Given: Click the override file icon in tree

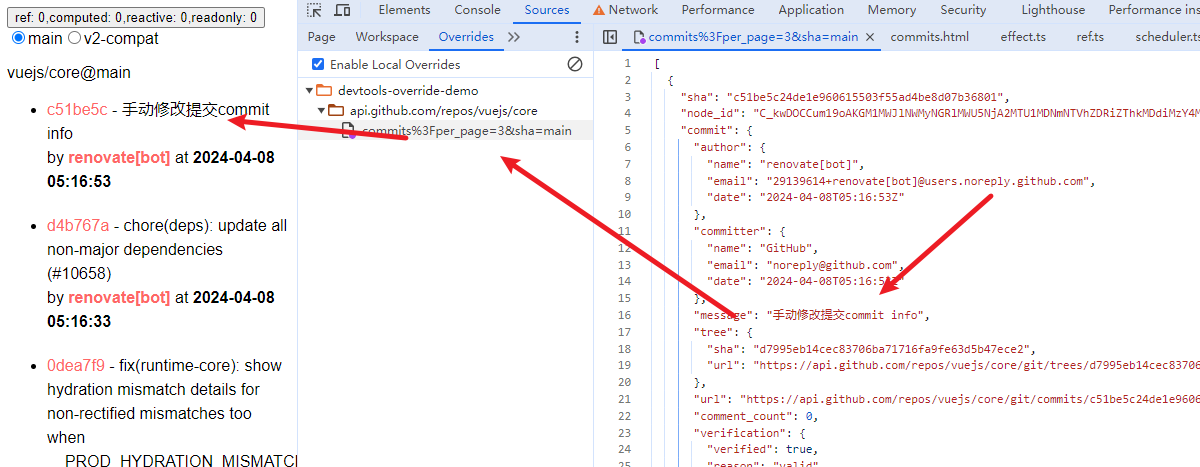Looking at the screenshot, I should [x=348, y=131].
